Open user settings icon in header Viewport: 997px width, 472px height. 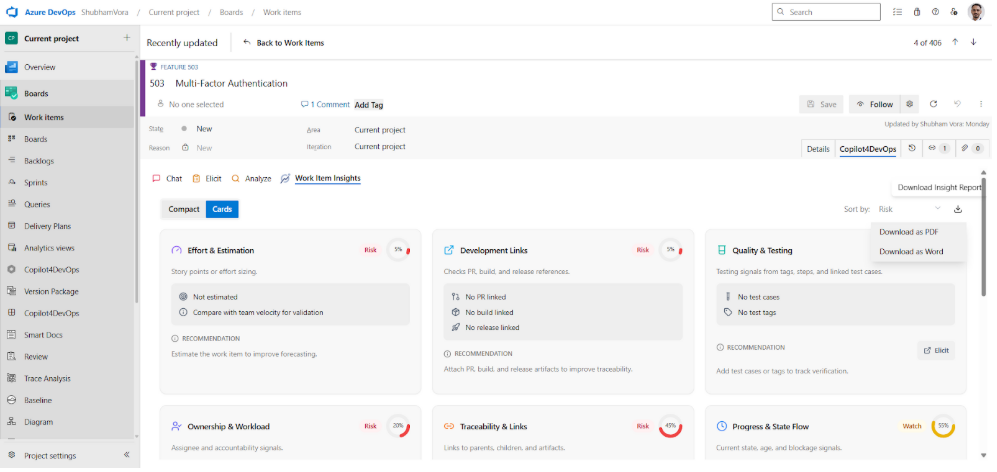tap(954, 12)
